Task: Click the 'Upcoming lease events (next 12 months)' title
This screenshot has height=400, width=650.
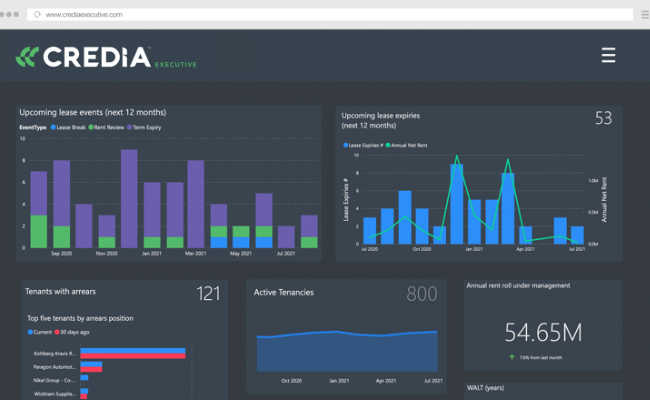Action: [93, 112]
